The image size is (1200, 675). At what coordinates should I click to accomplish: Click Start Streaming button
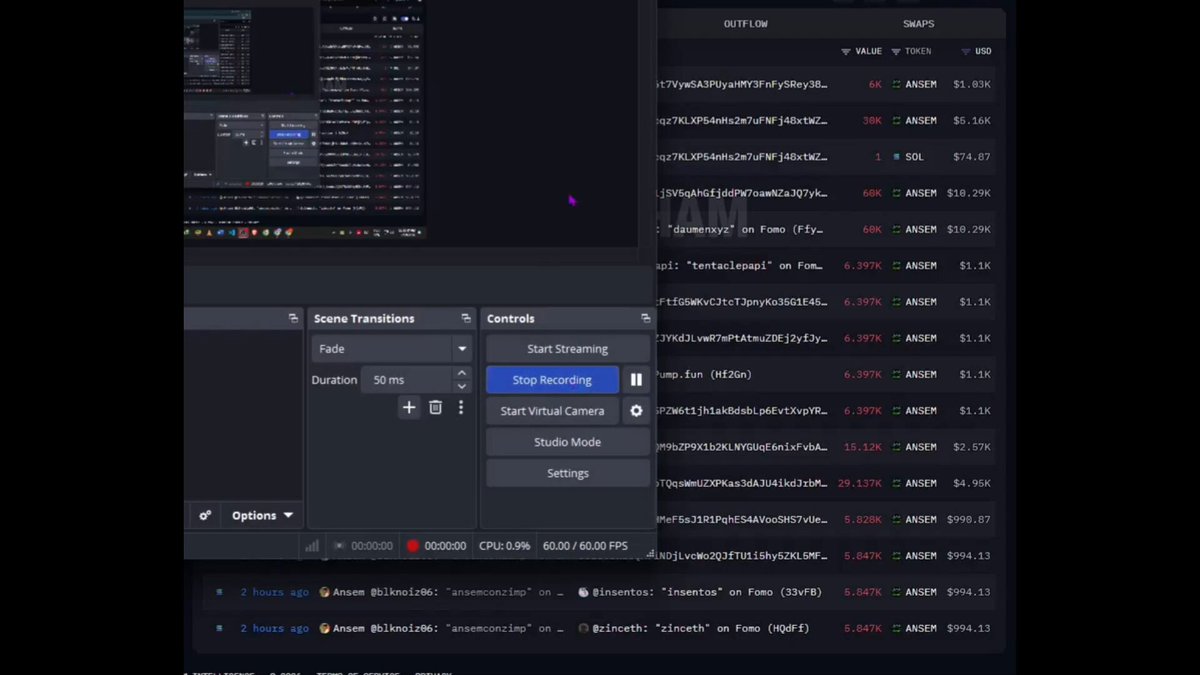(568, 349)
